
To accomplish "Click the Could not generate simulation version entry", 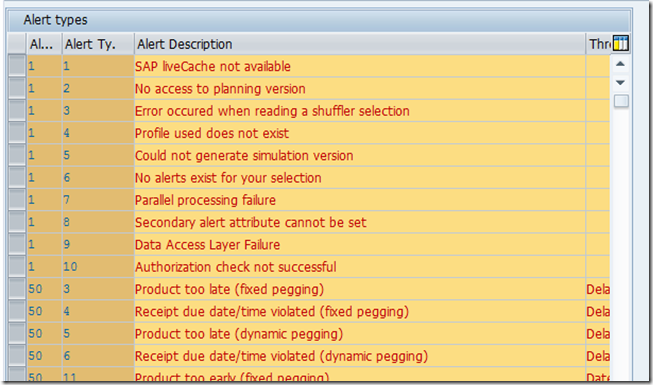I will click(x=244, y=155).
